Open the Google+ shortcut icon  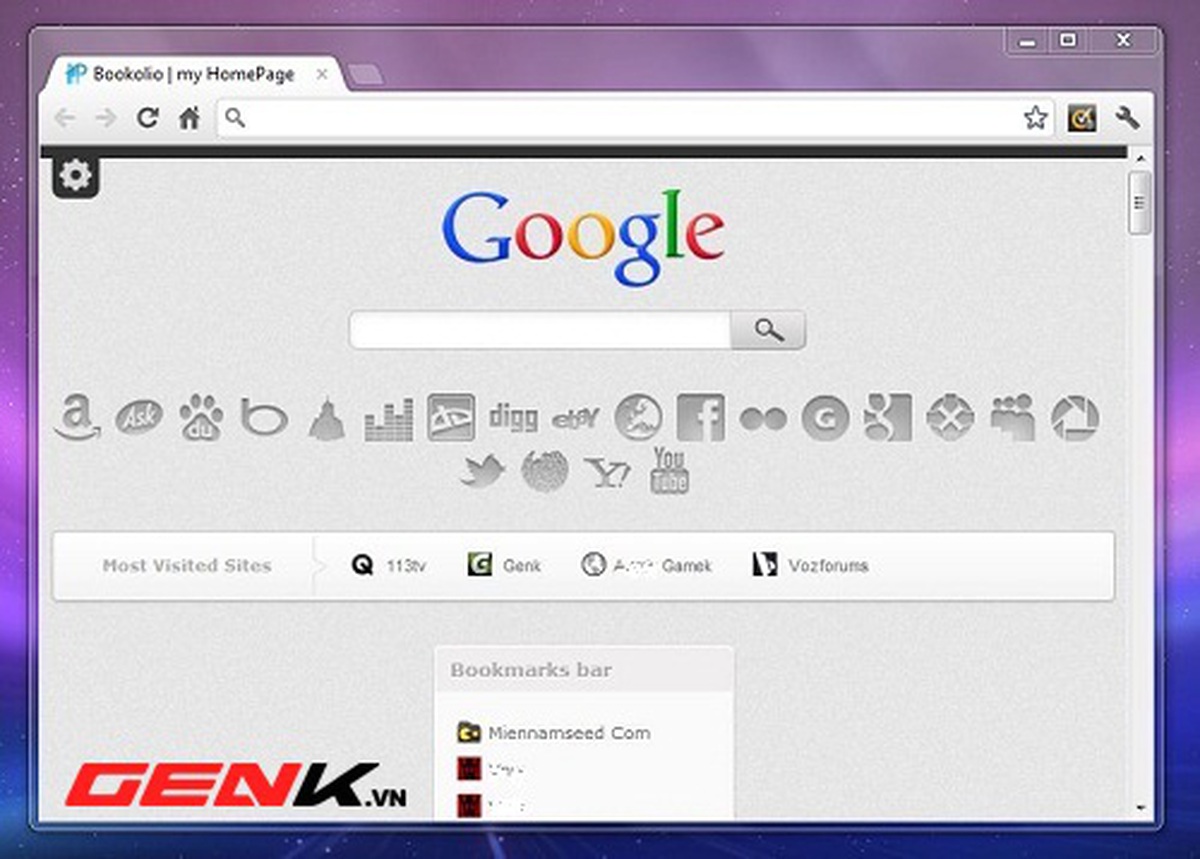(x=887, y=417)
